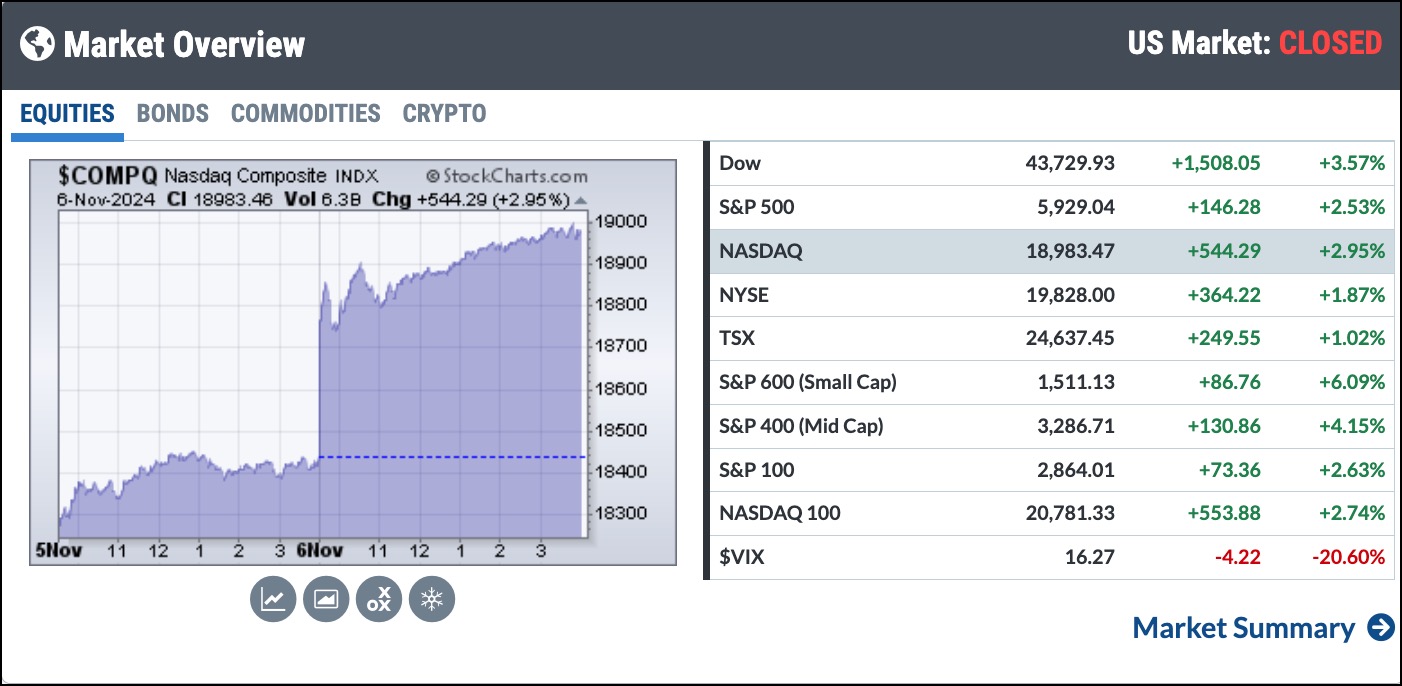The height and width of the screenshot is (686, 1402).
Task: Click the $COMPQ ticker in chart header
Action: (x=107, y=176)
